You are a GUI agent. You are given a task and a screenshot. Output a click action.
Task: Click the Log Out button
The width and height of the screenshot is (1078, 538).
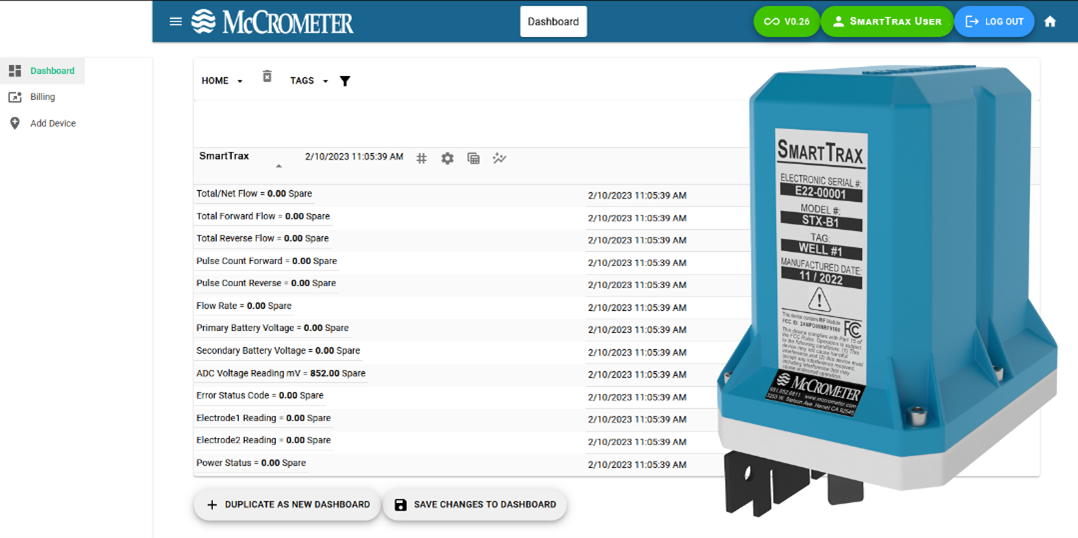[994, 21]
